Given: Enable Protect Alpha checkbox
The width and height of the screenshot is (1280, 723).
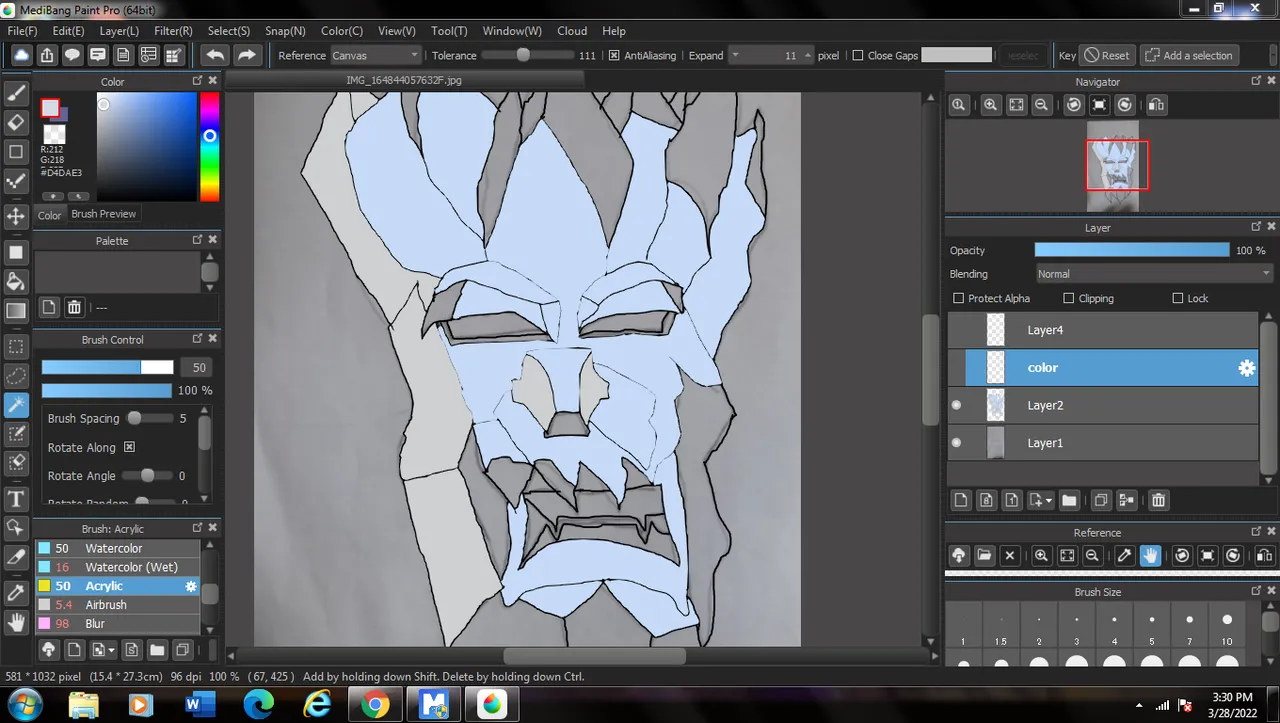Looking at the screenshot, I should pyautogui.click(x=959, y=298).
